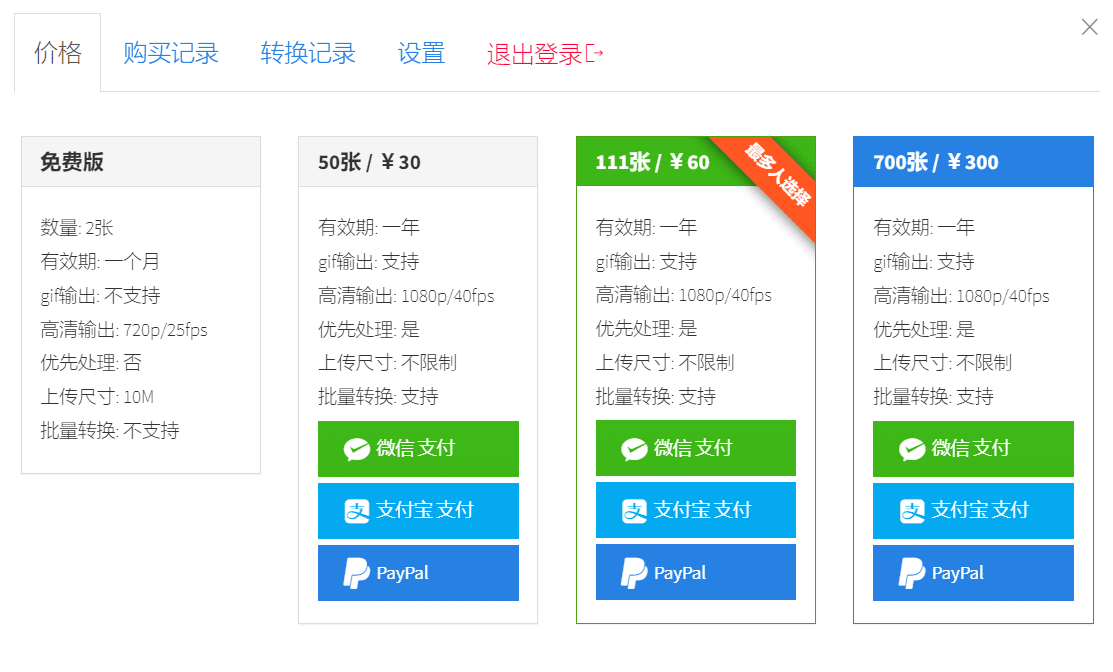This screenshot has width=1113, height=672.
Task: Pay with 支付宝支付 on the 700张 plan
Action: 973,510
